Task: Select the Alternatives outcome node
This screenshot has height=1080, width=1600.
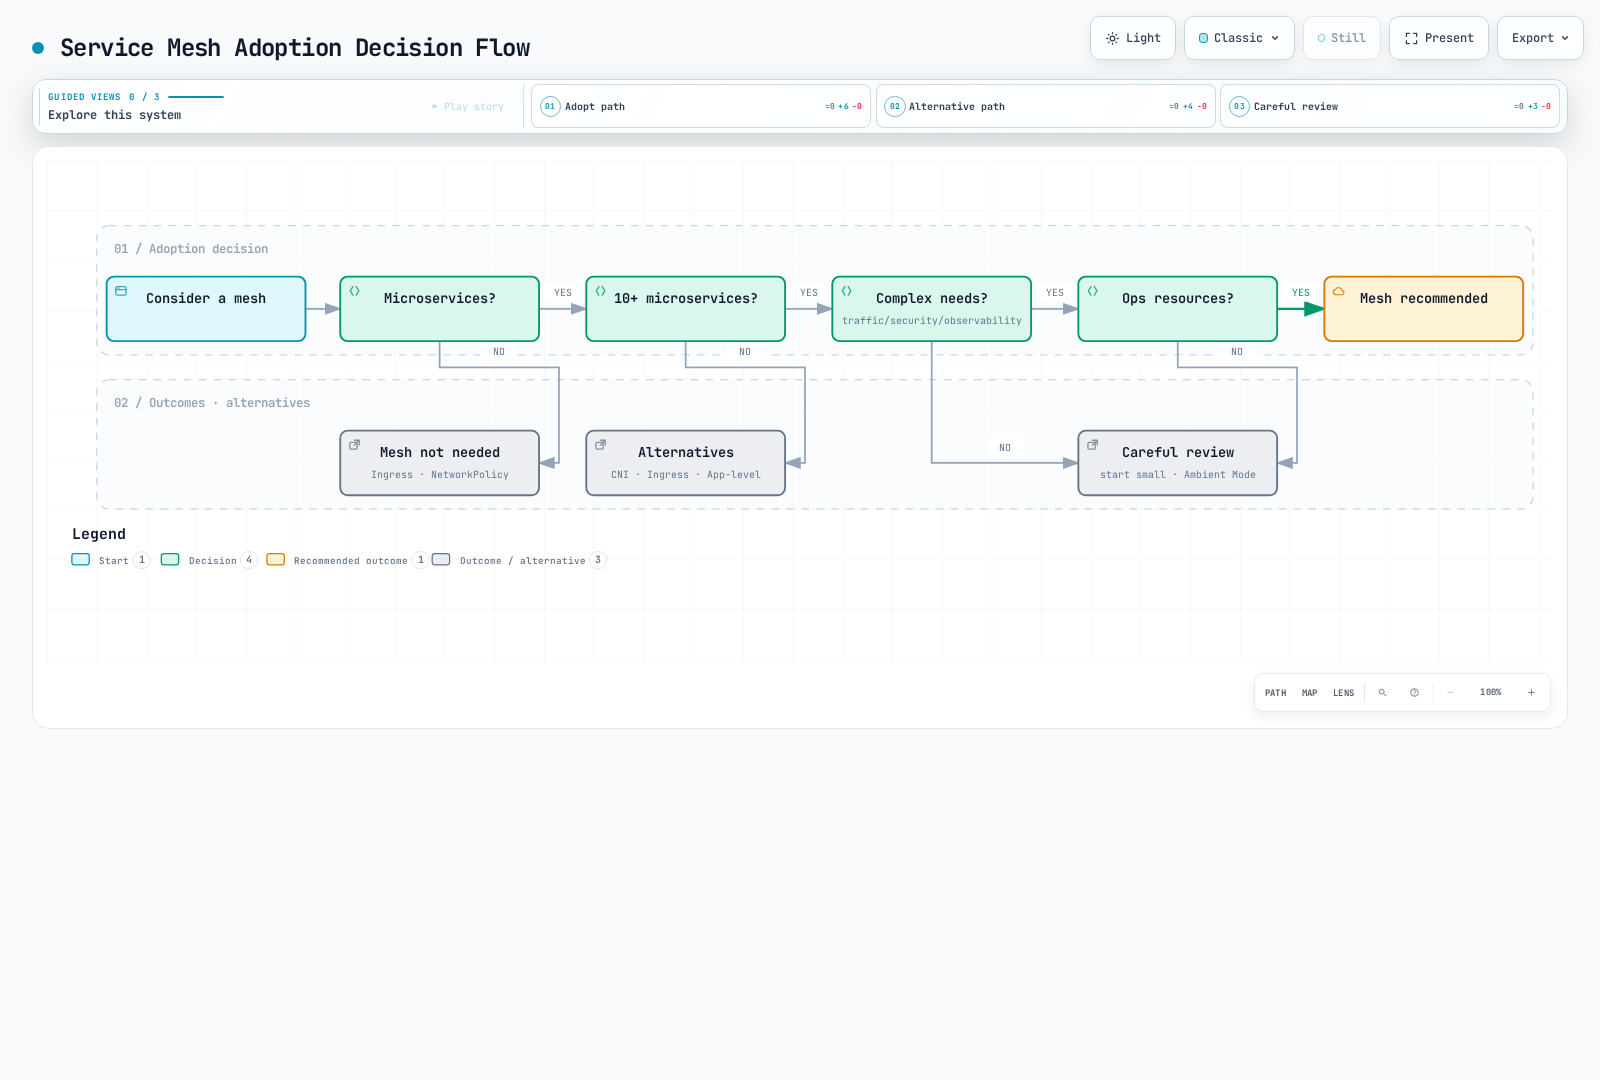Action: click(686, 463)
